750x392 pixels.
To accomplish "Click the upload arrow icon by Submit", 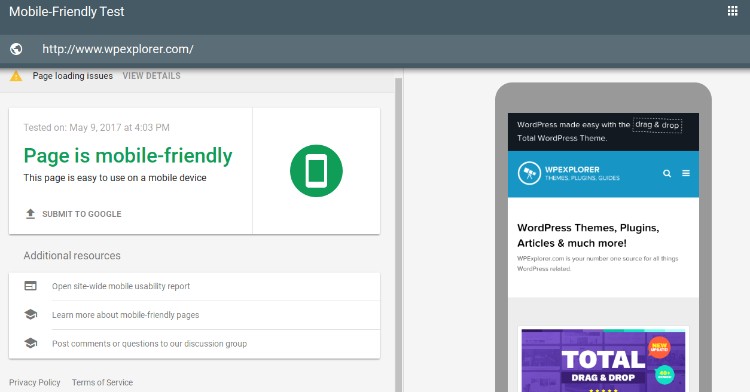I will 30,214.
